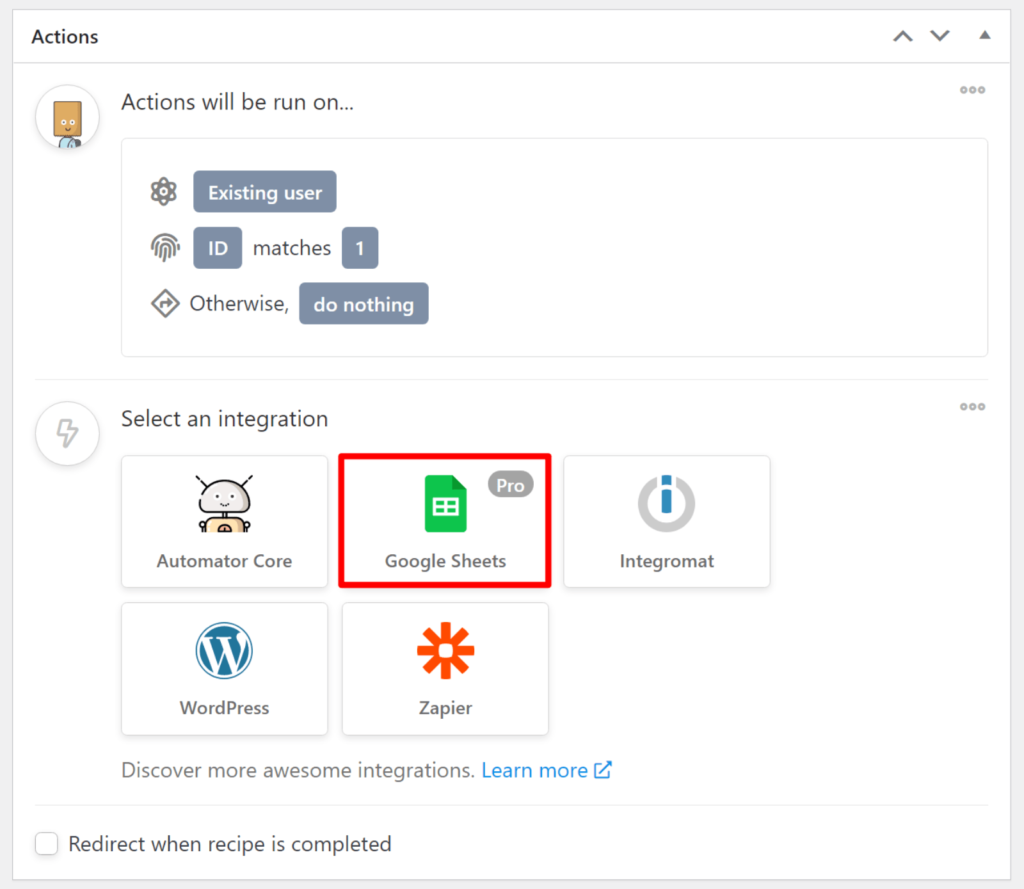Click the Integromat power logo
This screenshot has height=889, width=1024.
(666, 504)
